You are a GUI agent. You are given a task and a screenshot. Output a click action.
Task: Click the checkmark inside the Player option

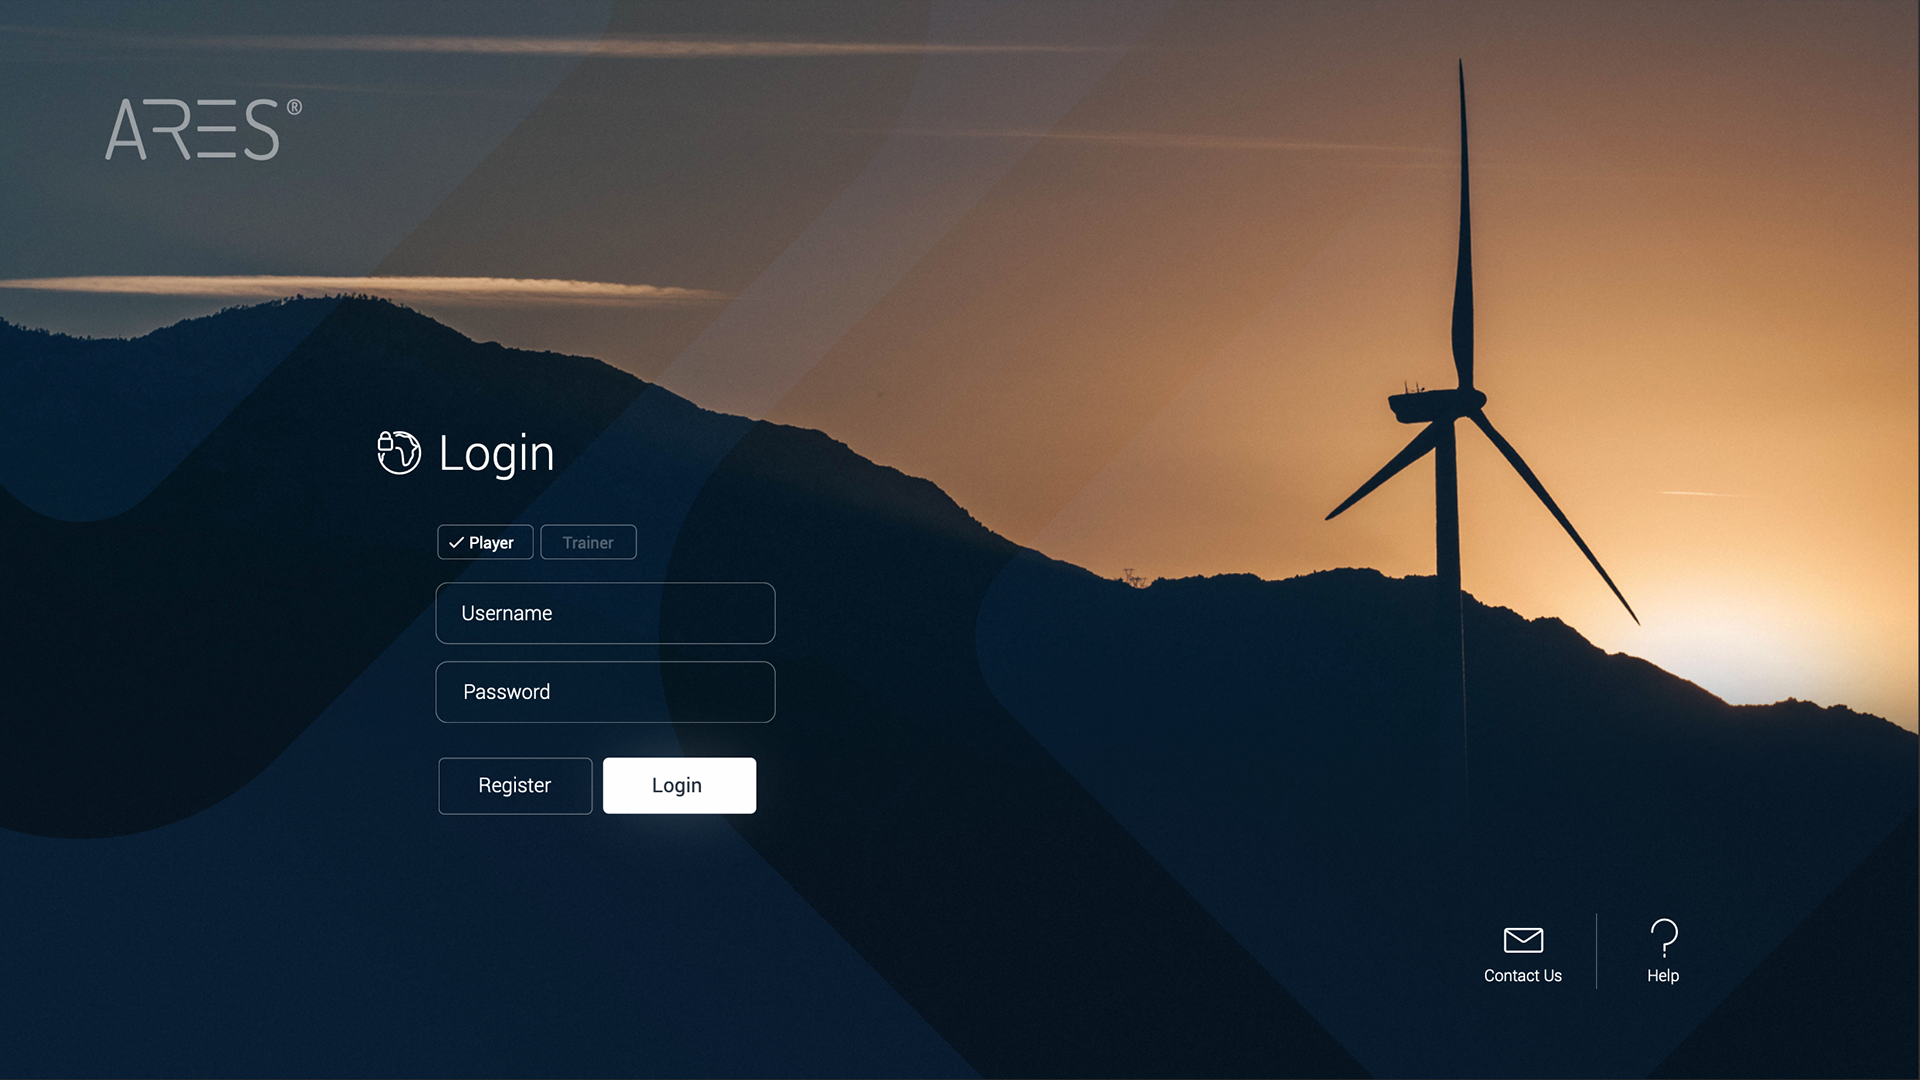[456, 543]
